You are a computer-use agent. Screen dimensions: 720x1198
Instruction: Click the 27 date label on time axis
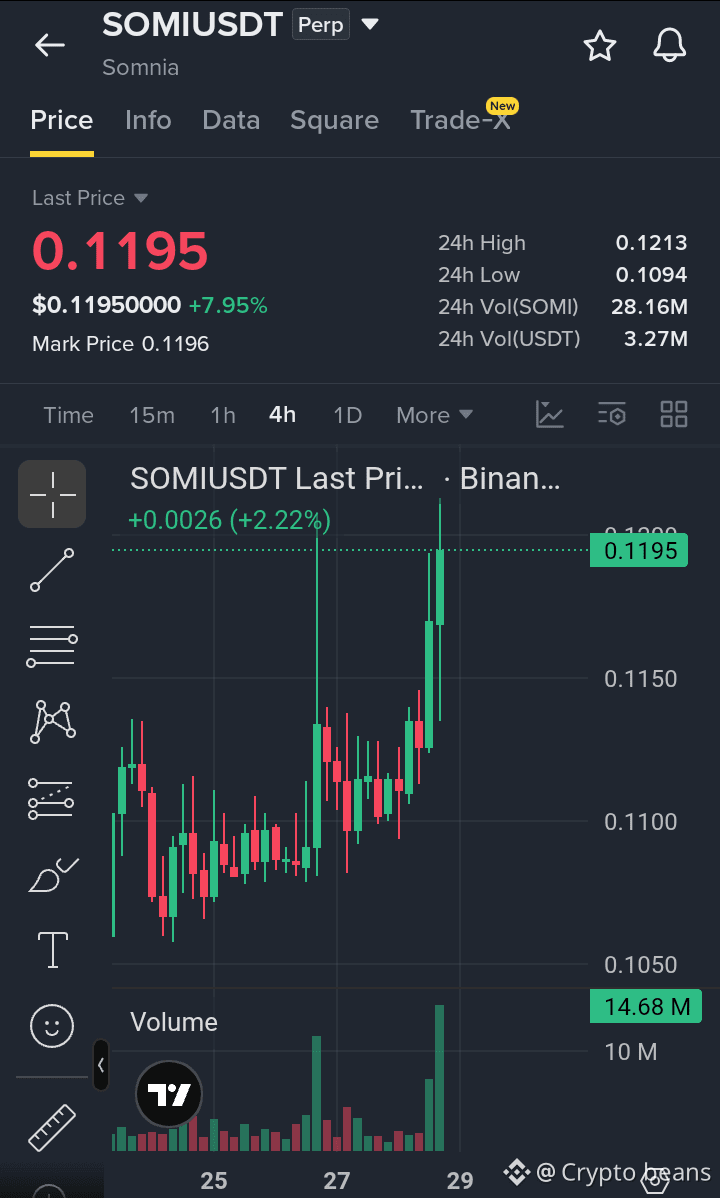click(336, 1181)
